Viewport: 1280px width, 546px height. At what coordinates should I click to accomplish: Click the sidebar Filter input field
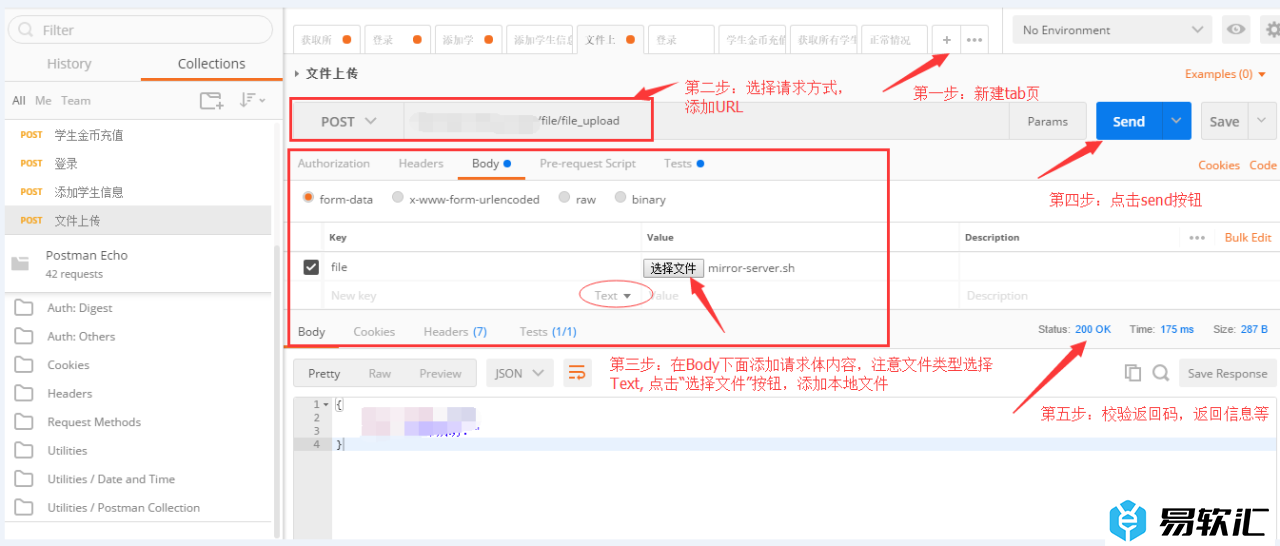pyautogui.click(x=140, y=30)
